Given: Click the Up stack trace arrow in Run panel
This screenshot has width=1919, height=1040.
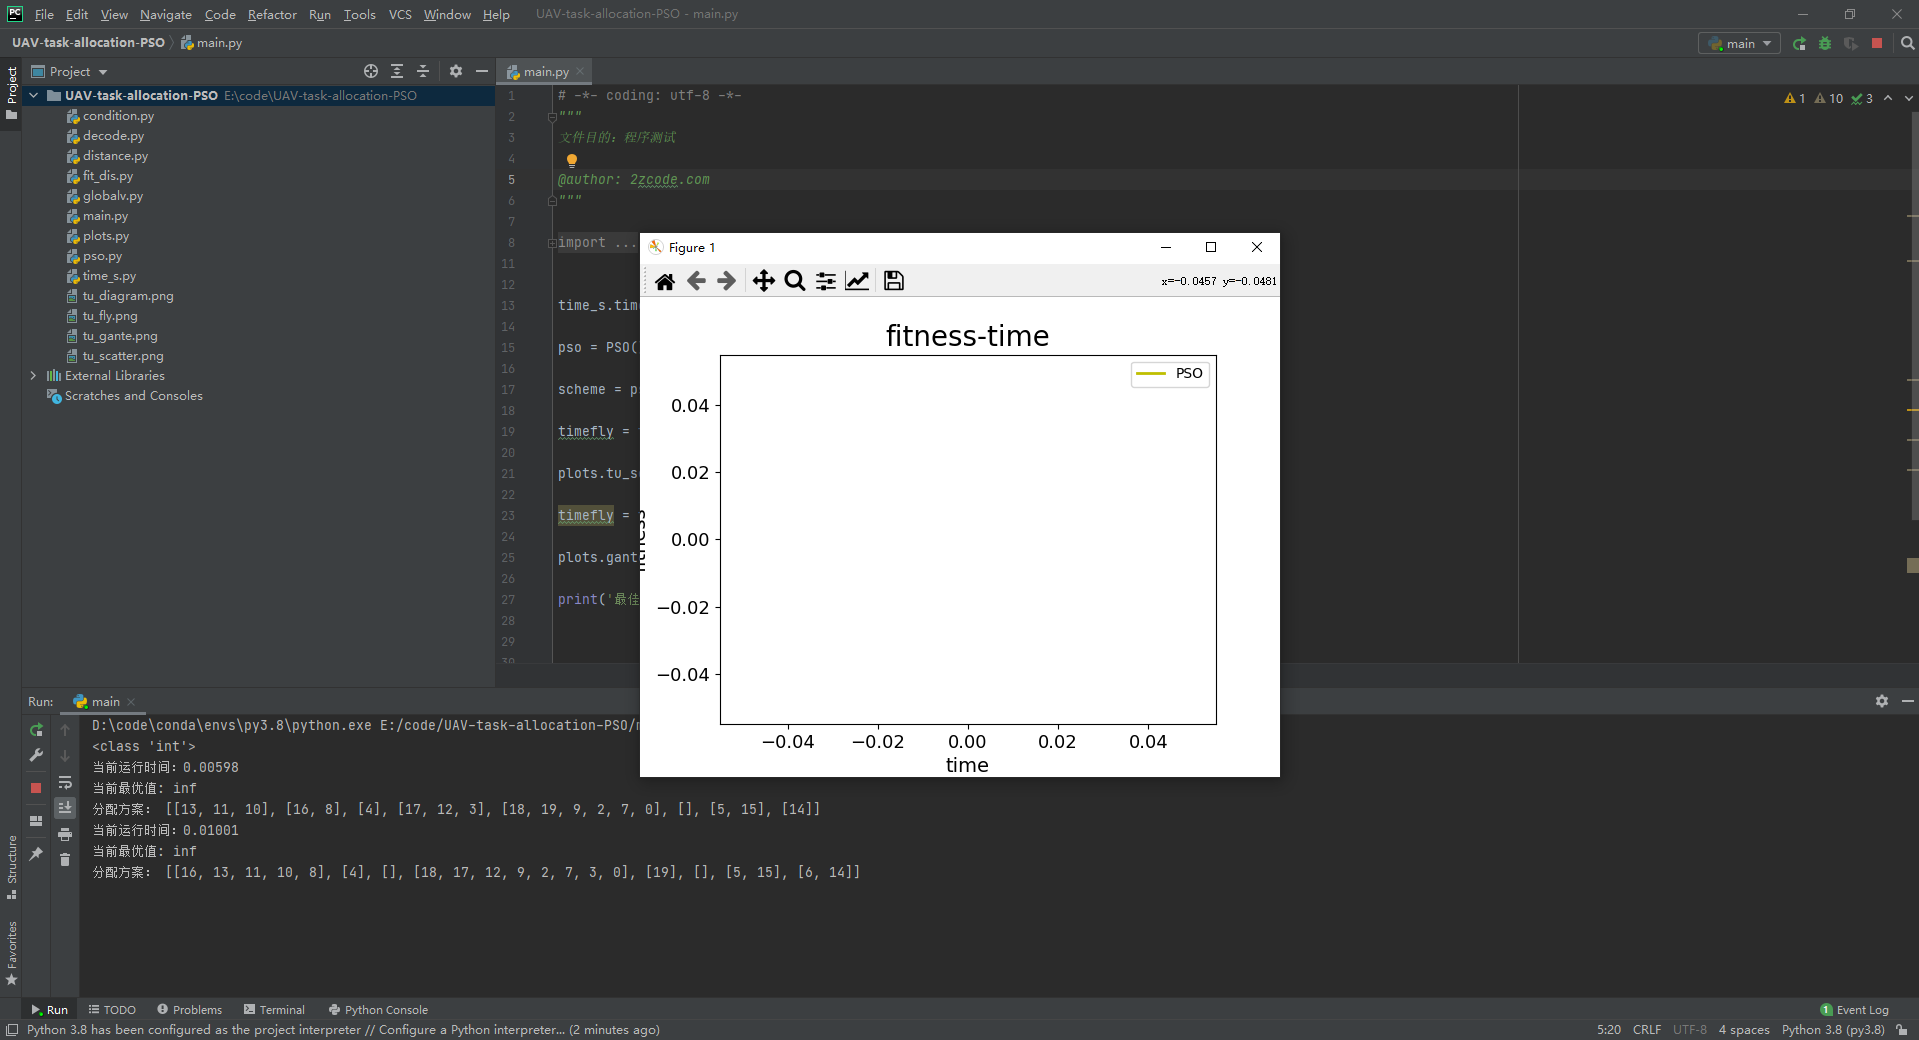Looking at the screenshot, I should 65,730.
